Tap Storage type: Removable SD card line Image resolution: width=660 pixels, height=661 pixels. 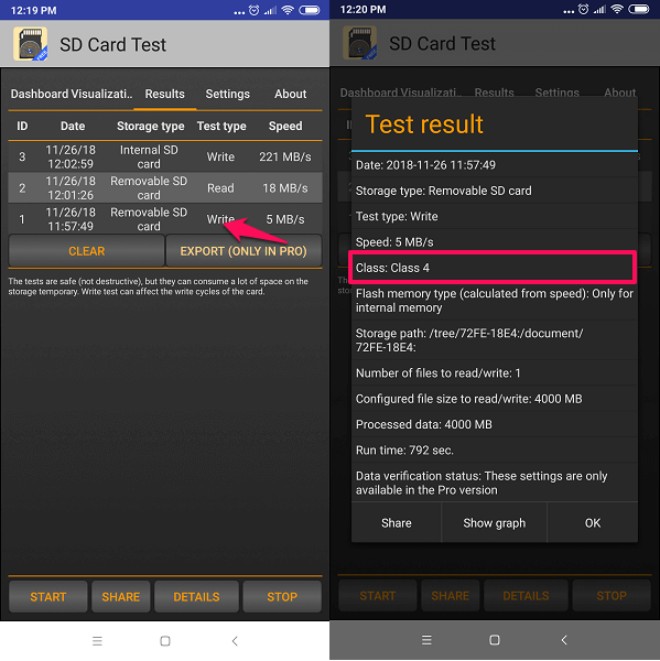[x=494, y=191]
